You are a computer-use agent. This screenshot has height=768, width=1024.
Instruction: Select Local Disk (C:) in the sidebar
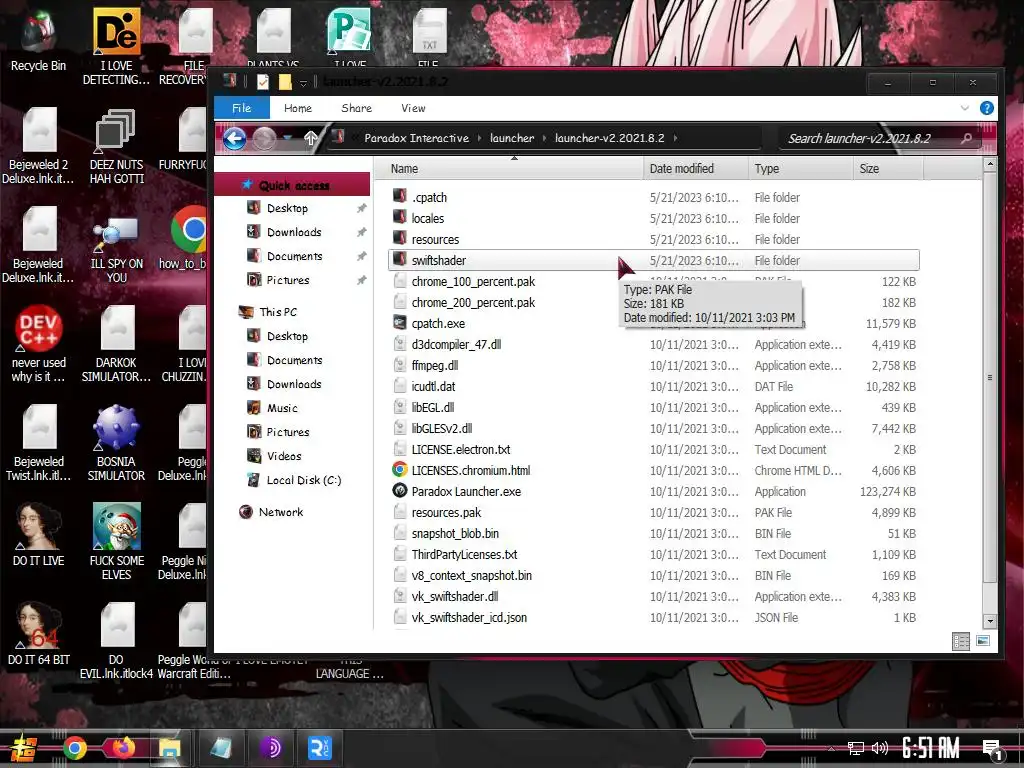[x=303, y=480]
